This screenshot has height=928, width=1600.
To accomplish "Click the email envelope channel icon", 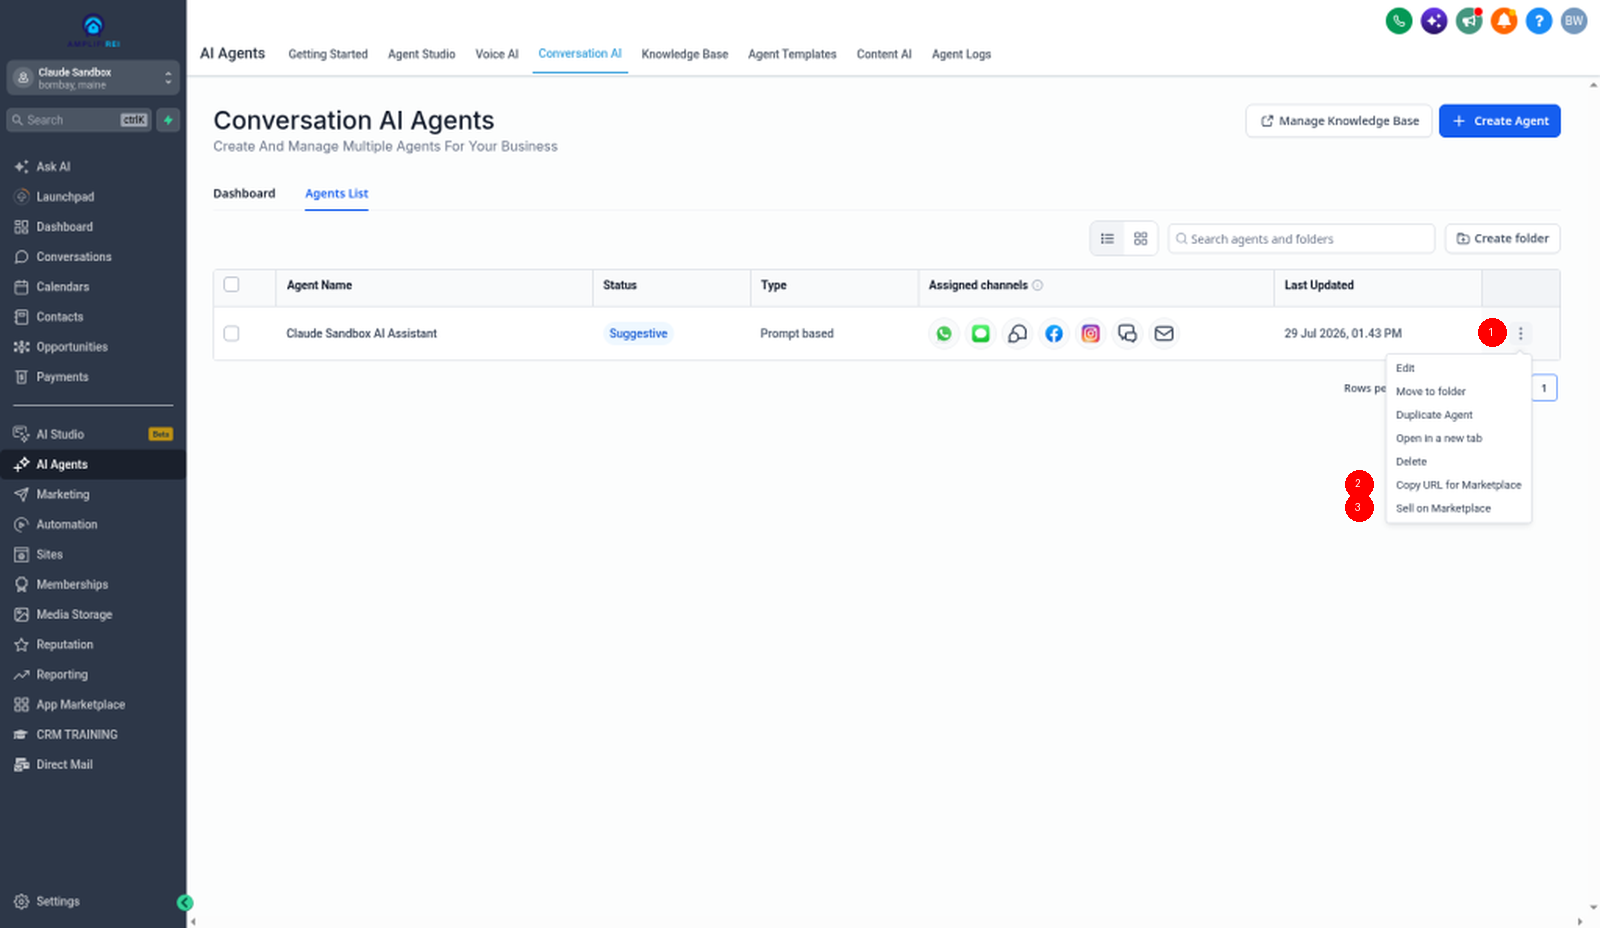I will (x=1164, y=334).
